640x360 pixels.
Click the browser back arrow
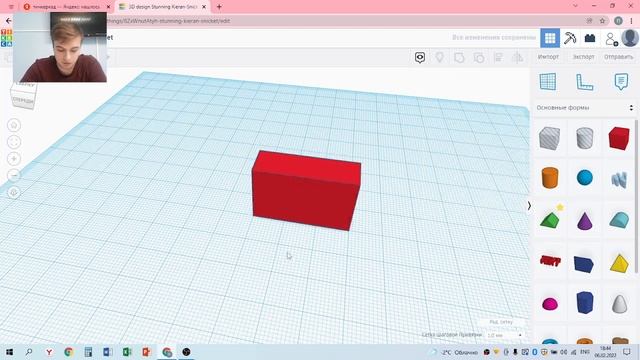pos(8,21)
